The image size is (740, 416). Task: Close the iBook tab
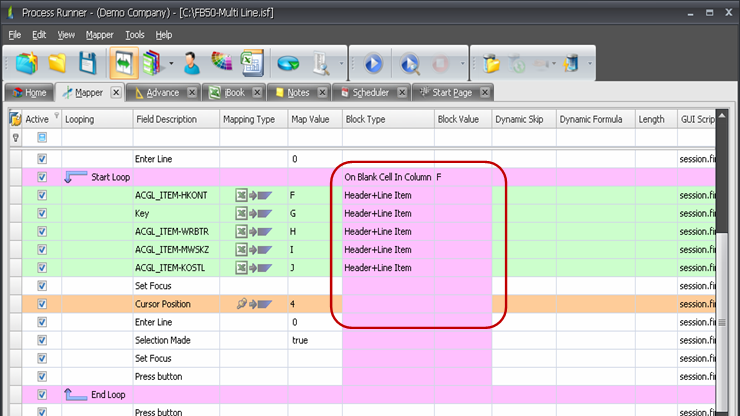coord(259,92)
